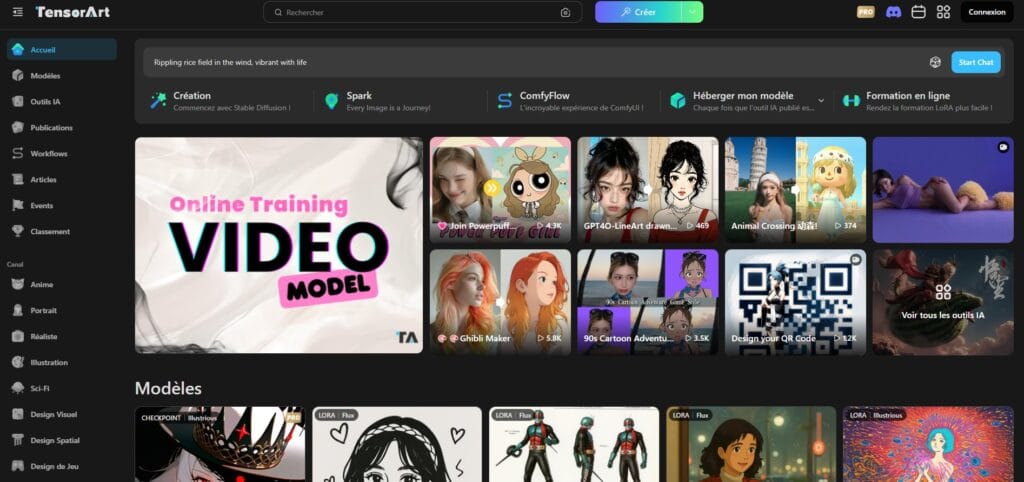
Task: Open the LORA Flux masked rider model
Action: (574, 444)
